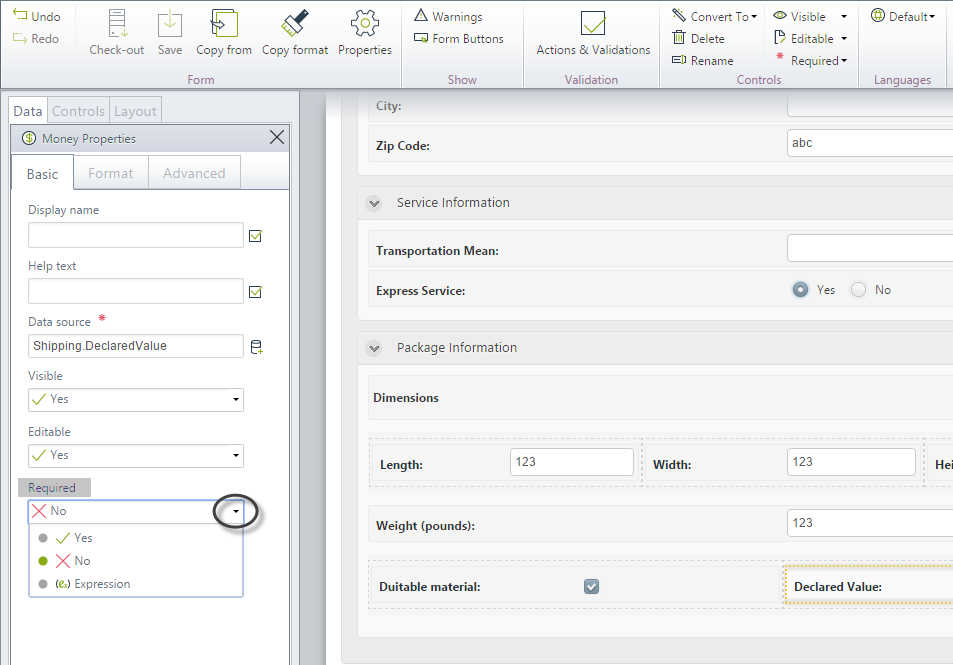This screenshot has width=953, height=665.
Task: Click the Data source field
Action: [136, 346]
